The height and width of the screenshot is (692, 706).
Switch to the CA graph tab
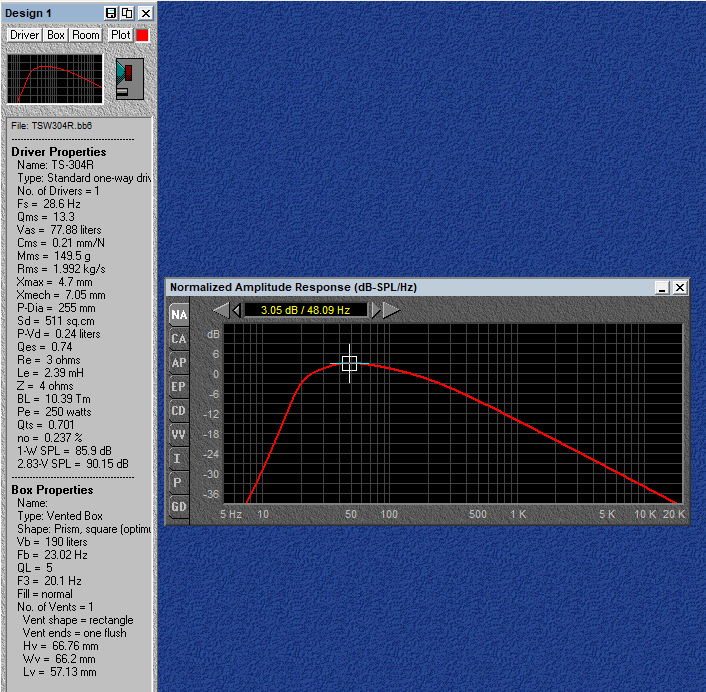(179, 339)
